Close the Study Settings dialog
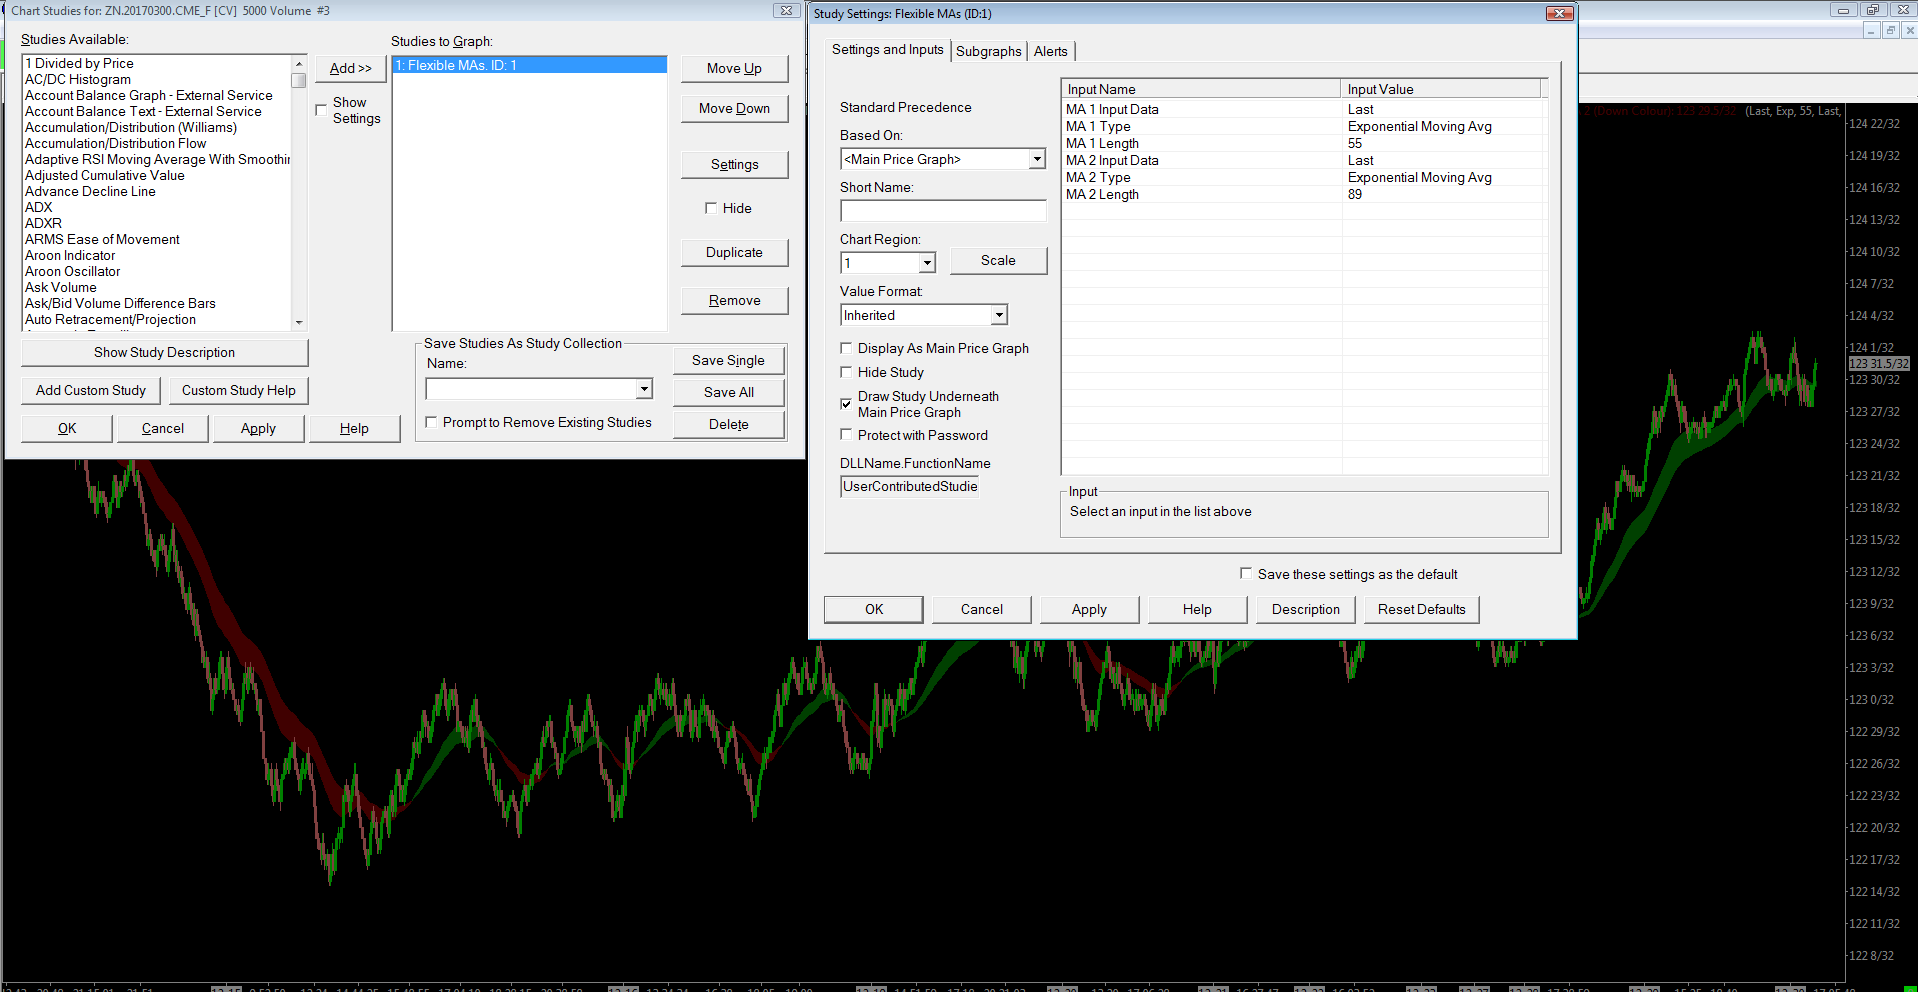The width and height of the screenshot is (1918, 992). pos(1560,13)
